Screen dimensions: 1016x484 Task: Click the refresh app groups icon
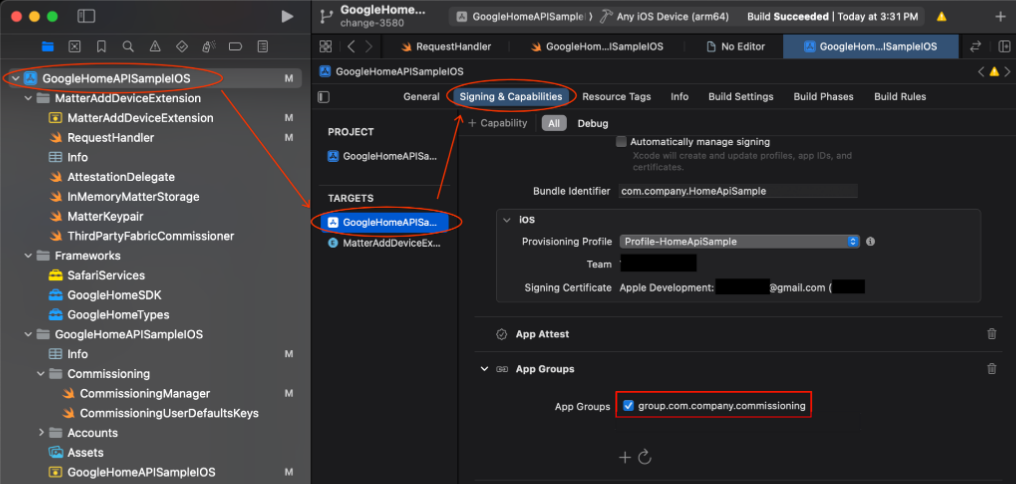(x=645, y=457)
